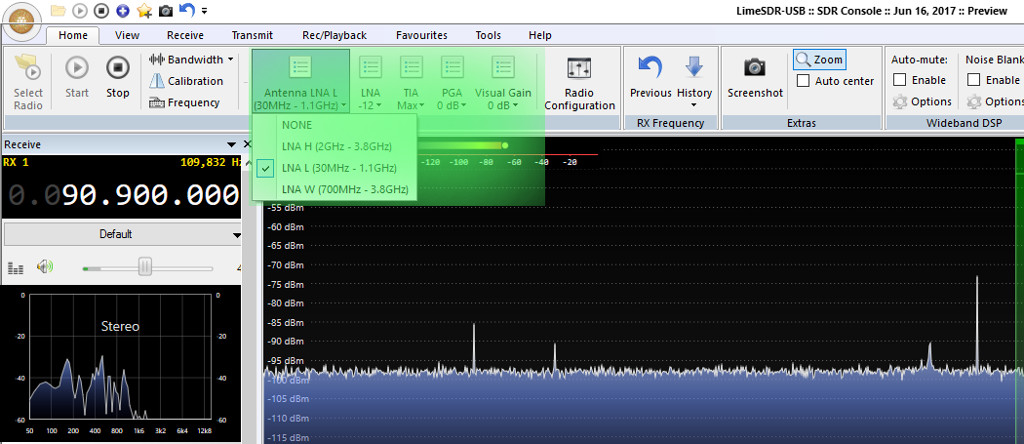Click the volume slider handle
This screenshot has height=444, width=1024.
pos(145,266)
